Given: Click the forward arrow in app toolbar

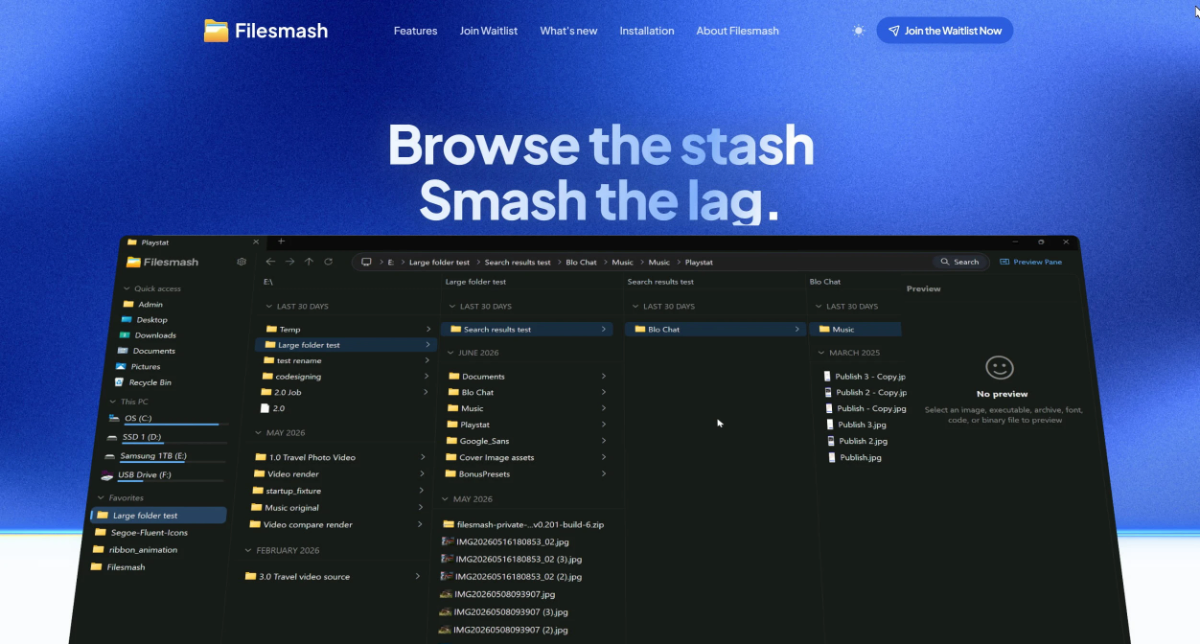Looking at the screenshot, I should 290,262.
